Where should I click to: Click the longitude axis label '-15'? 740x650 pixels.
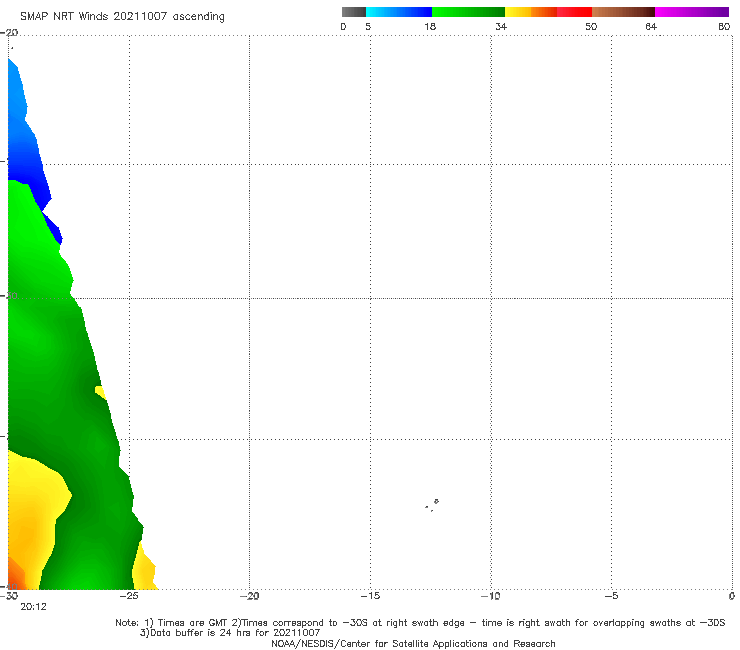click(x=370, y=596)
